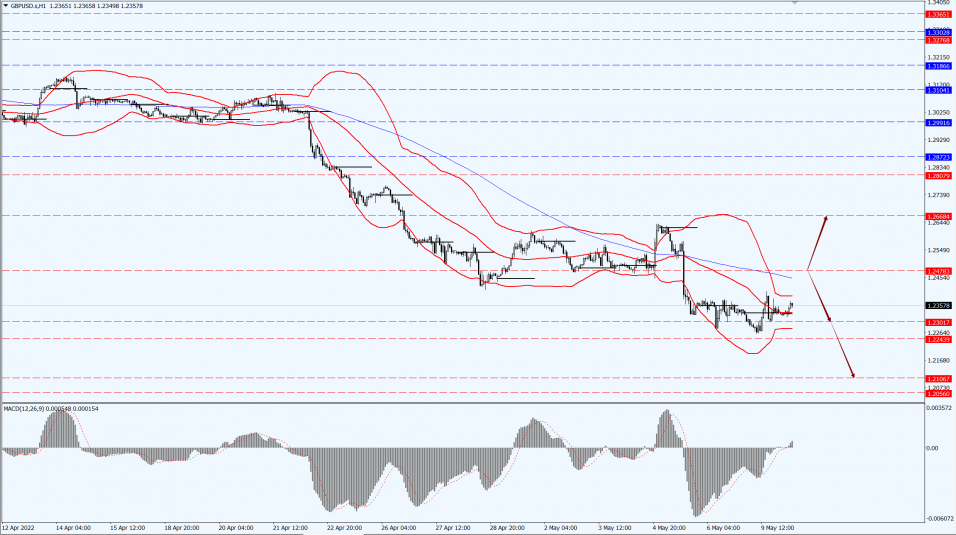Click the red 1.33651 price level tag
The image size is (956, 535).
[938, 13]
